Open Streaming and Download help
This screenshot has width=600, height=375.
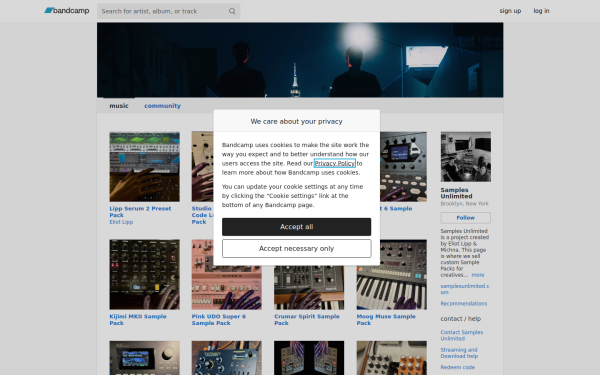coord(459,353)
